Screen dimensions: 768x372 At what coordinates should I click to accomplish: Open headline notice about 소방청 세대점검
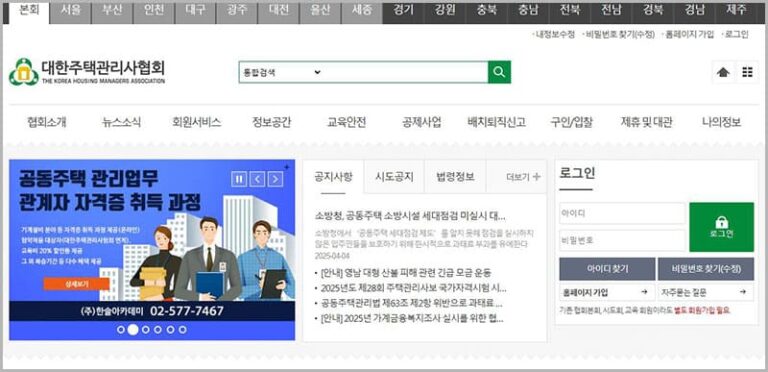click(x=410, y=216)
